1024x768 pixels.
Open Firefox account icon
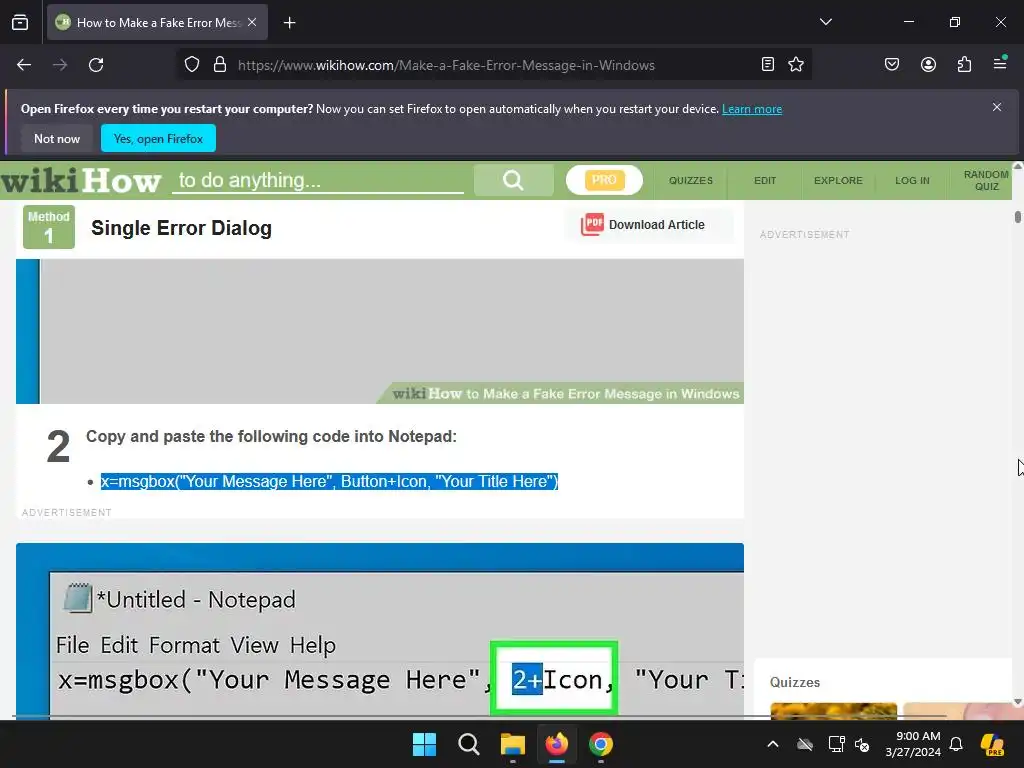point(928,64)
